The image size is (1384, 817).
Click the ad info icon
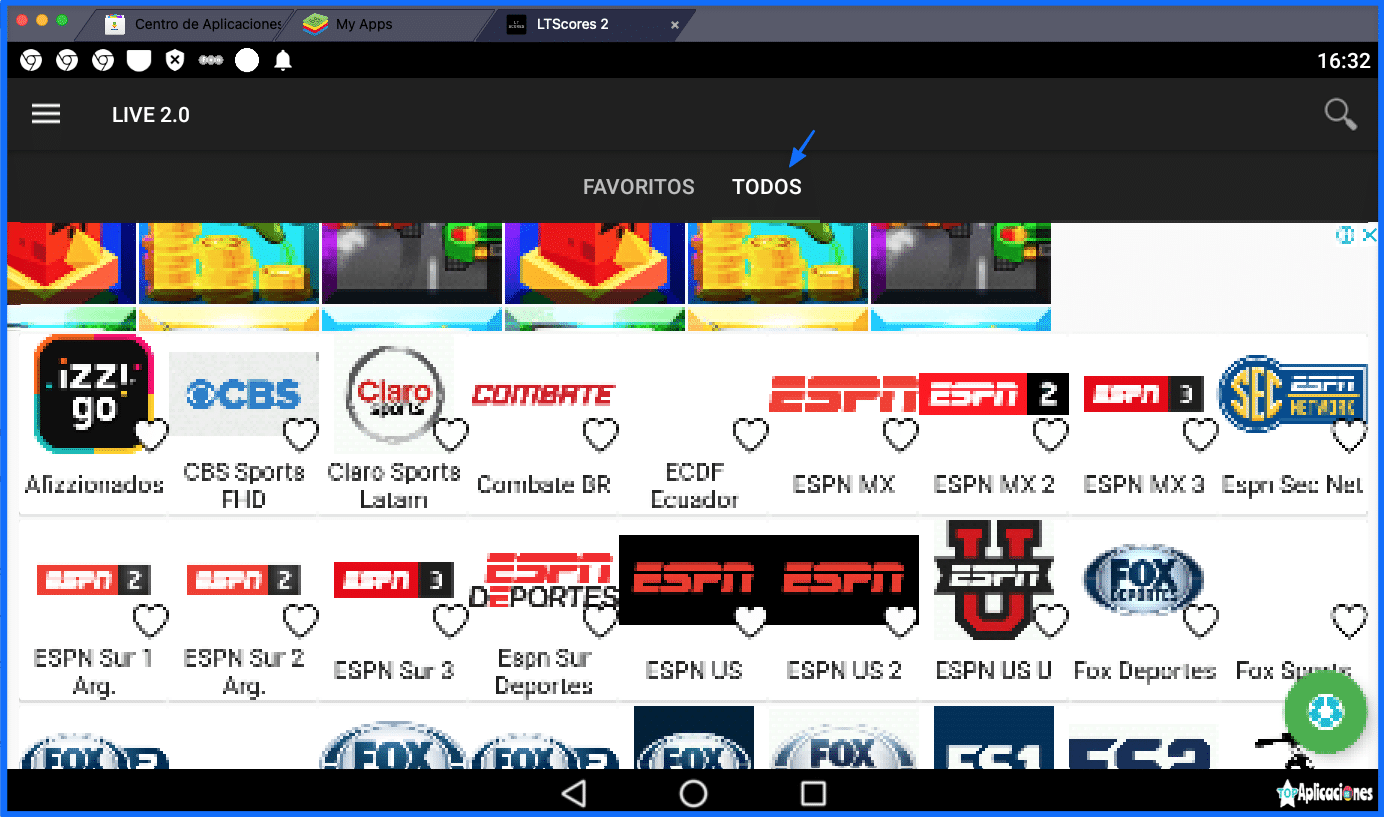[x=1346, y=235]
